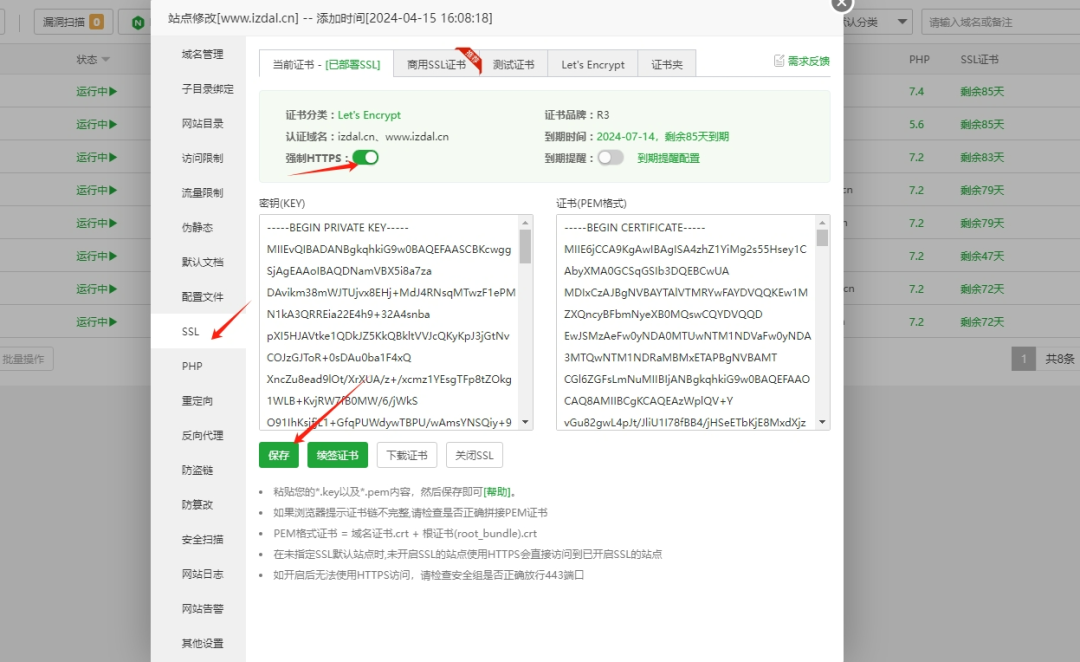Click the certificate box scroll-down arrow
Viewport: 1080px width, 662px height.
822,422
